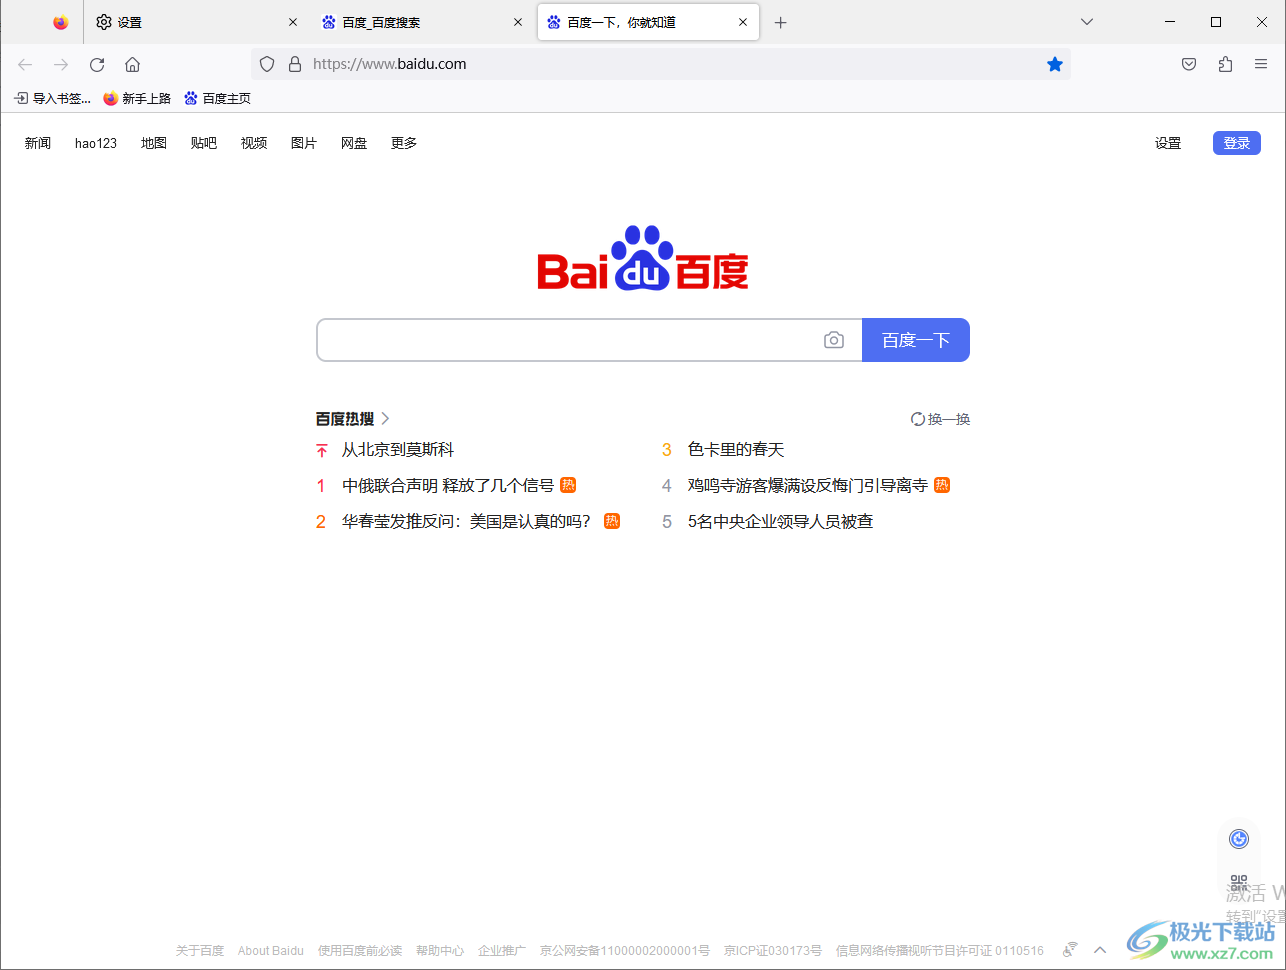
Task: Click the camera image search icon
Action: click(x=834, y=340)
